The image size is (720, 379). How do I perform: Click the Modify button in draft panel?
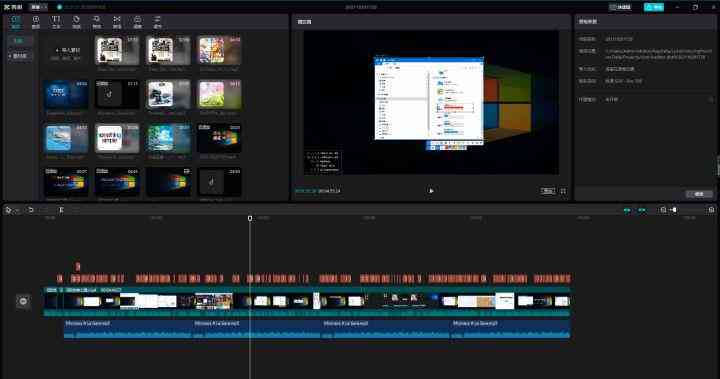pos(699,194)
